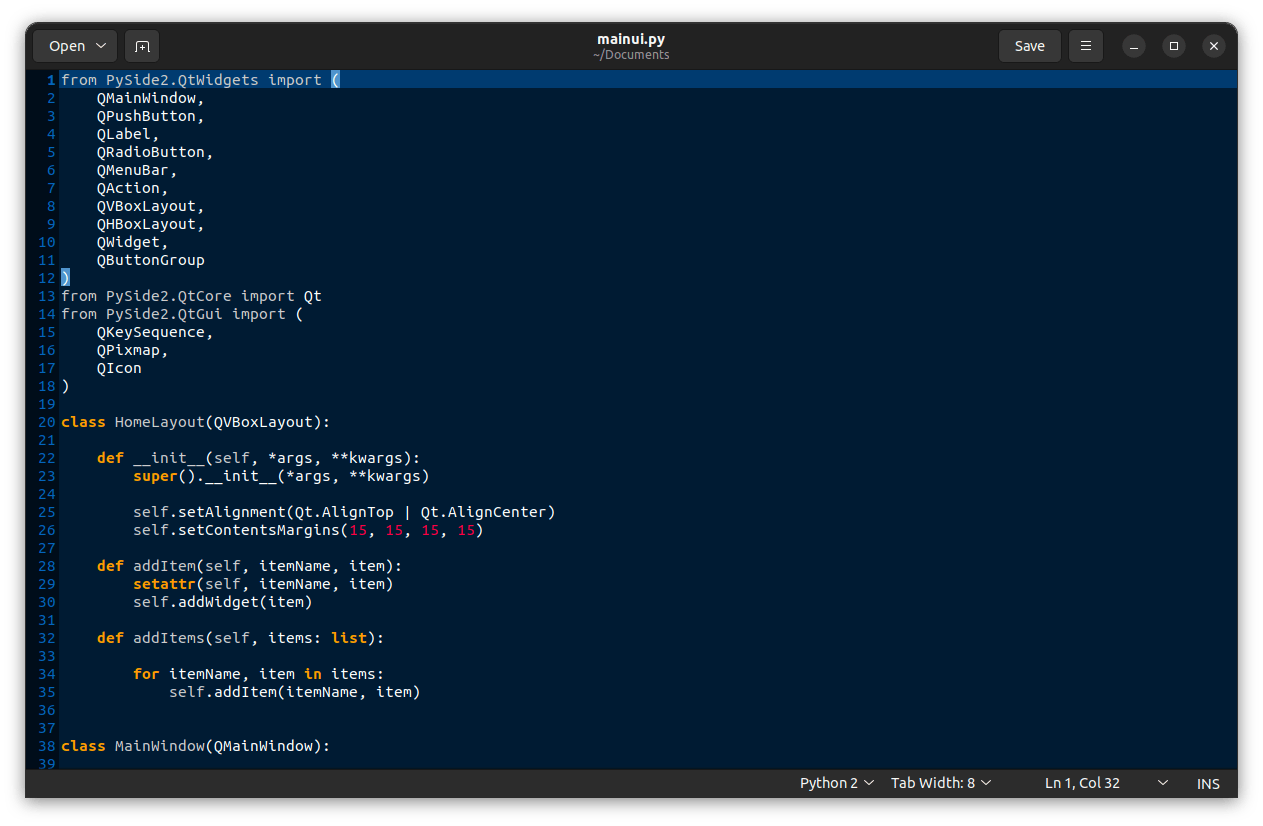1263x826 pixels.
Task: Click line number 20 in the gutter
Action: [x=47, y=422]
